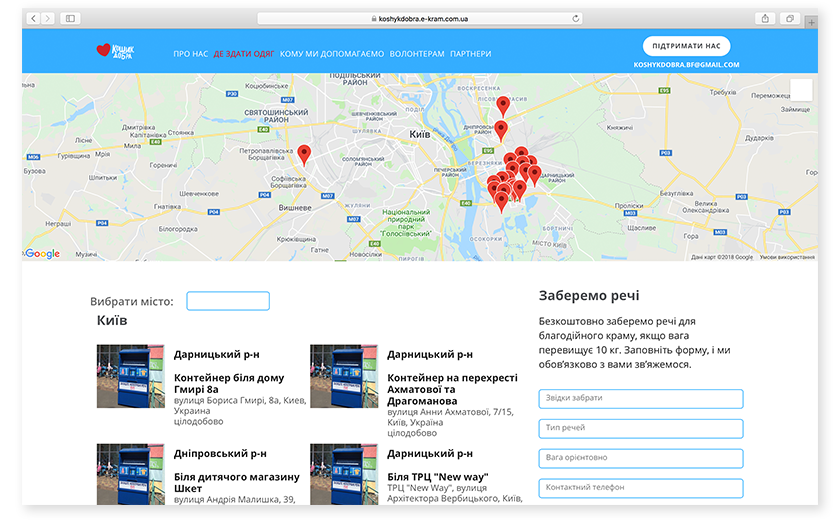This screenshot has height=530, width=840.
Task: Go to 'Кому ми допомагаємо' section
Action: (x=331, y=54)
